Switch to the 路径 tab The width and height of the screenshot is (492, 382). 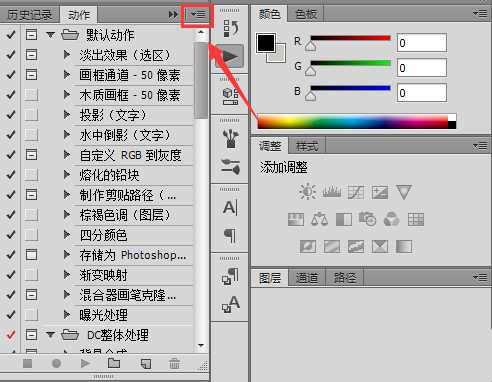pyautogui.click(x=345, y=278)
